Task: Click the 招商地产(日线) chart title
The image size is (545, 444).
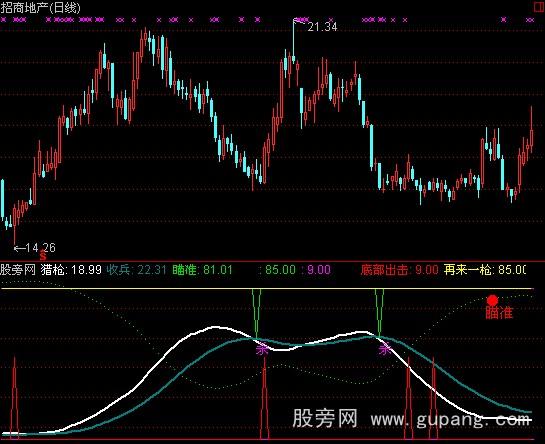Action: pyautogui.click(x=40, y=8)
